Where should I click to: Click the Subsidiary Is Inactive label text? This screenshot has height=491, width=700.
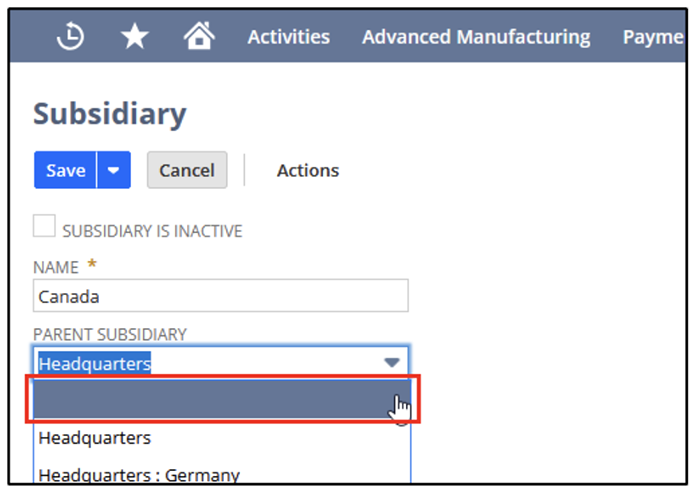[x=152, y=231]
